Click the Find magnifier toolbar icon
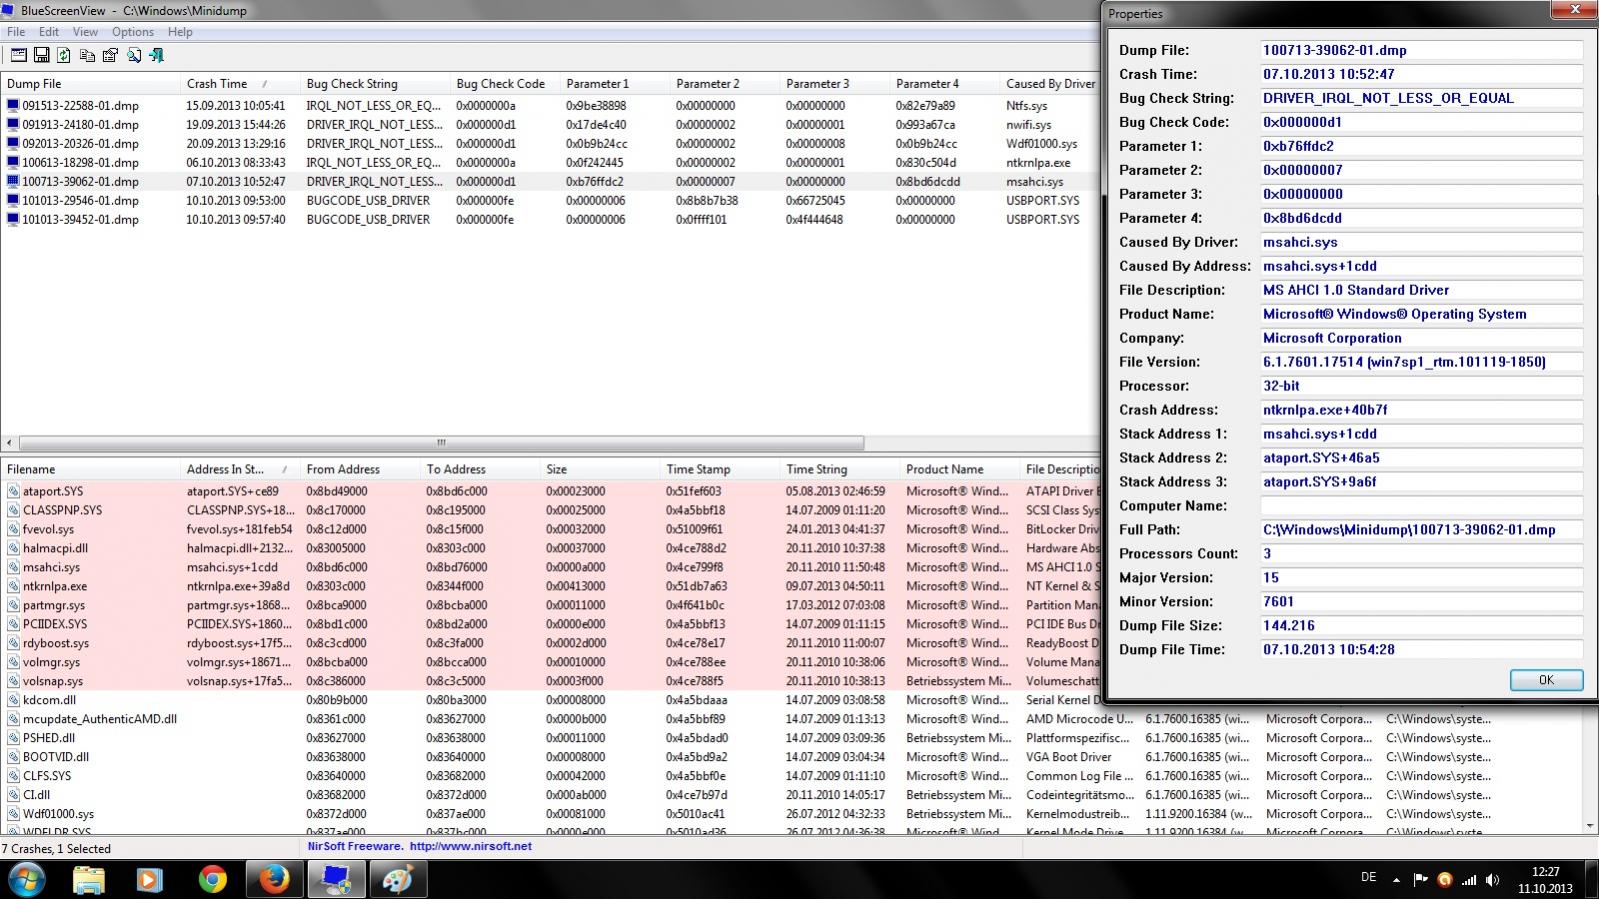Image resolution: width=1599 pixels, height=899 pixels. [133, 55]
